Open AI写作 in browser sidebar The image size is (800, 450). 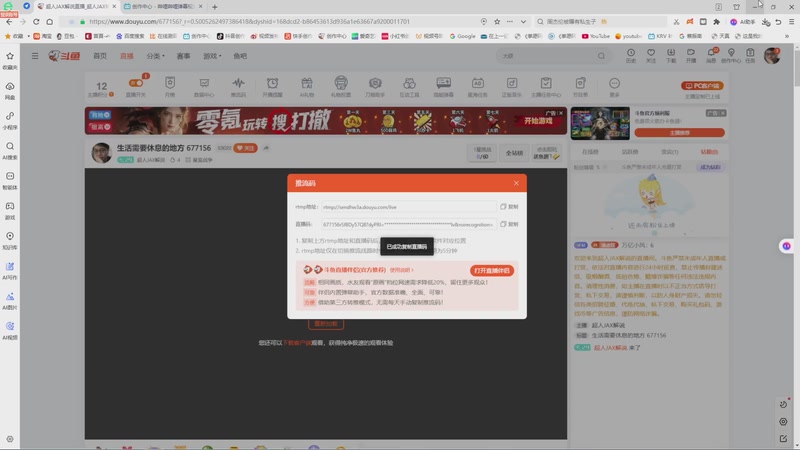click(10, 271)
